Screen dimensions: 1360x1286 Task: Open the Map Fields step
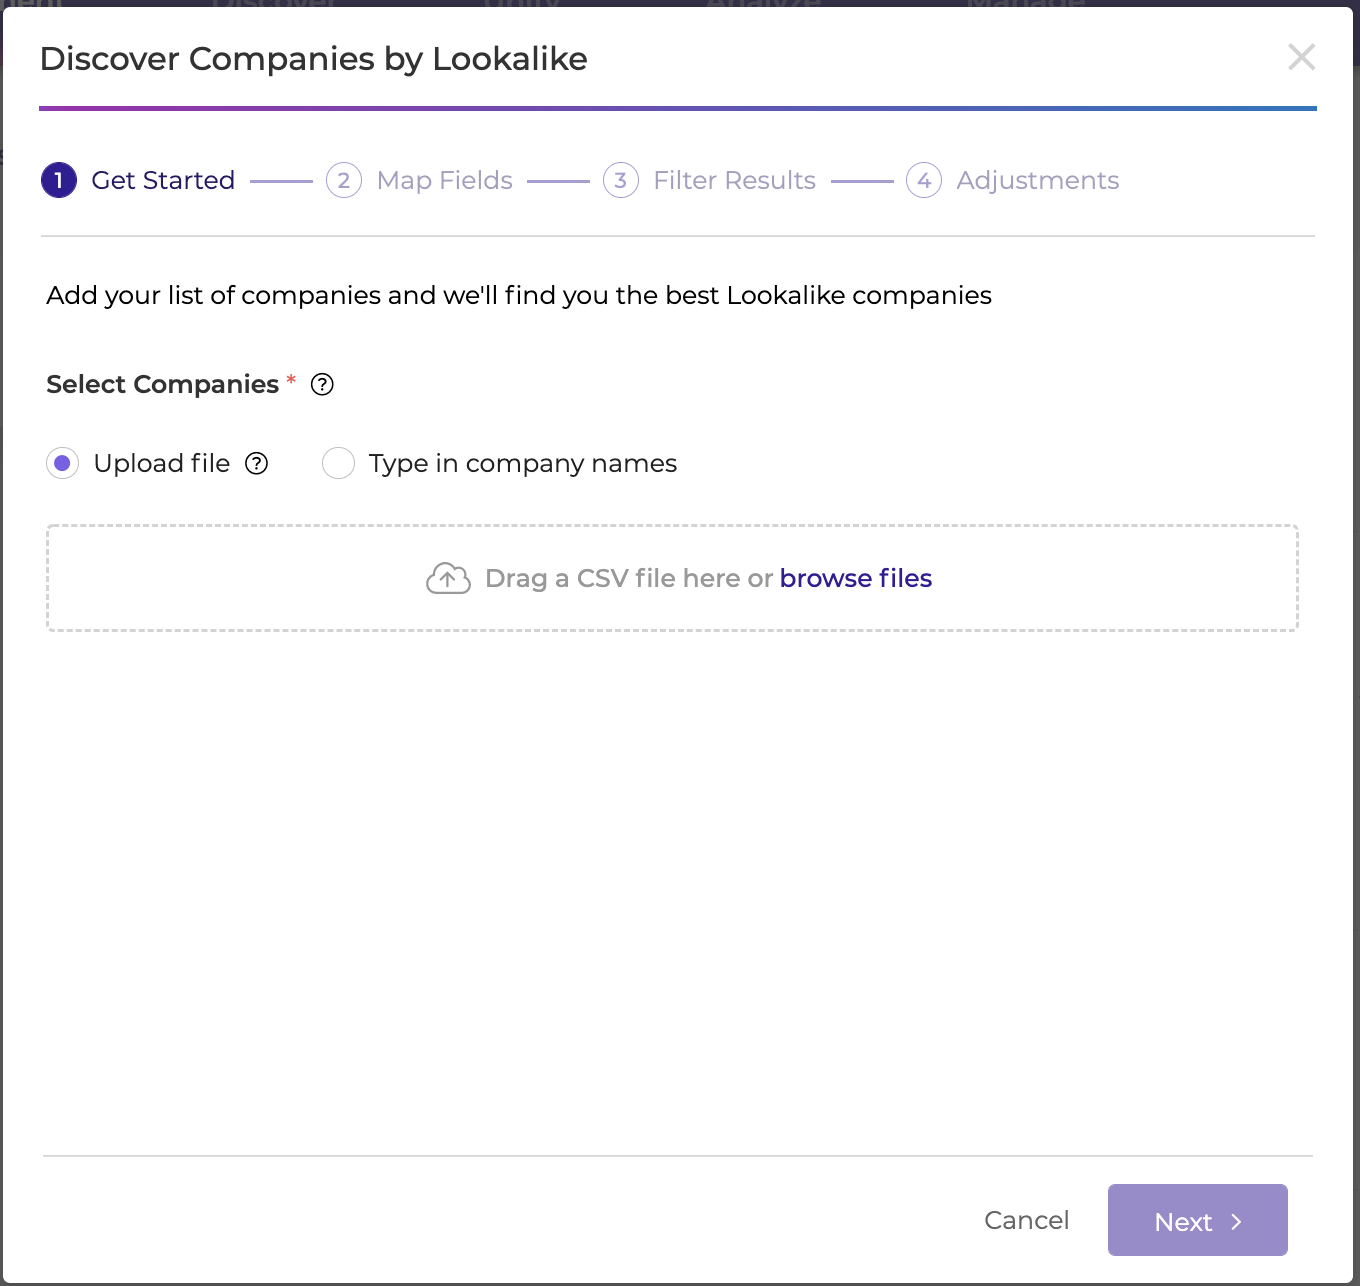pyautogui.click(x=445, y=180)
